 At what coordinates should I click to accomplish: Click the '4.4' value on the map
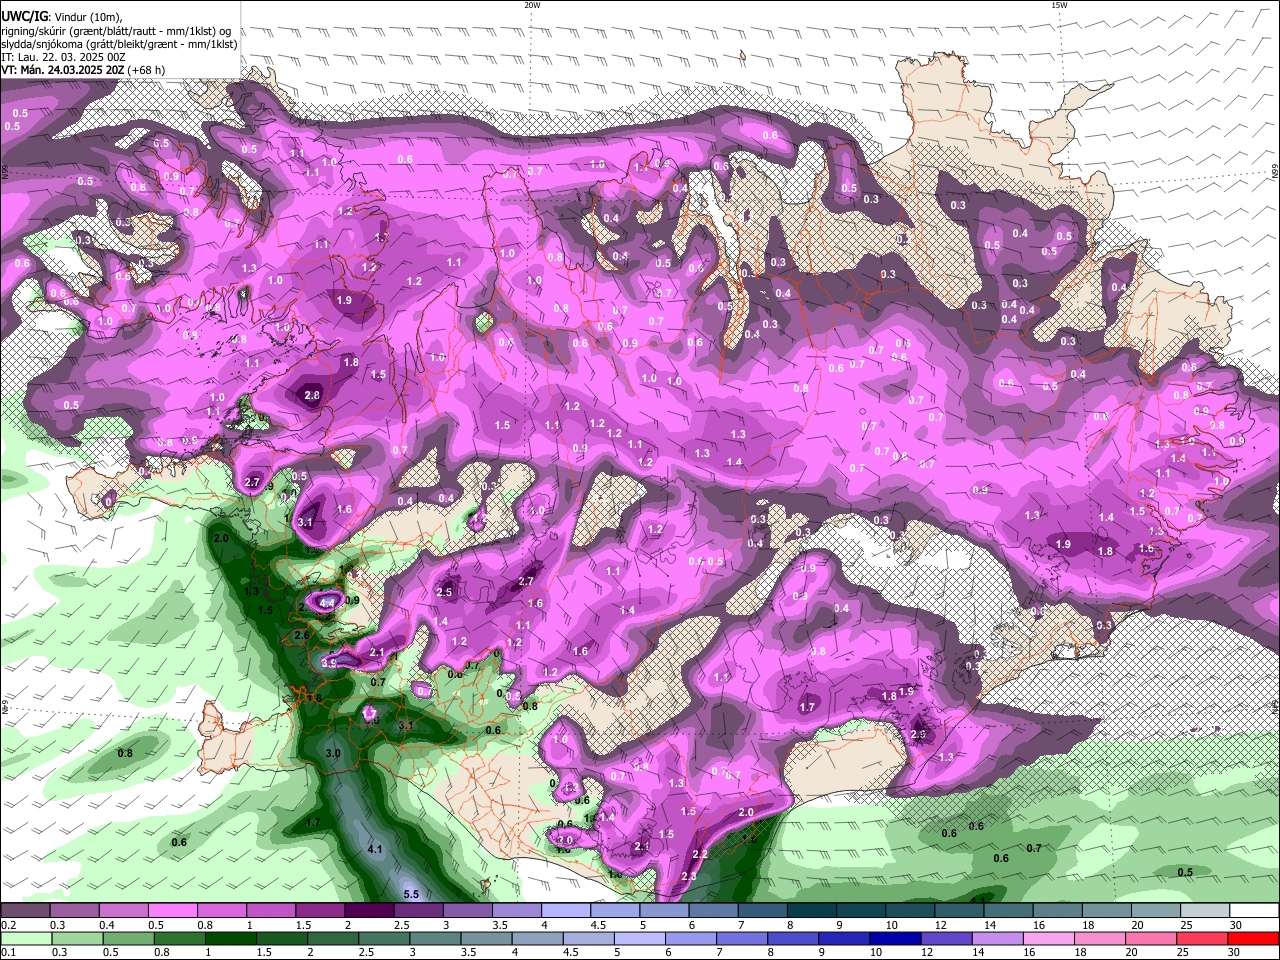[325, 603]
